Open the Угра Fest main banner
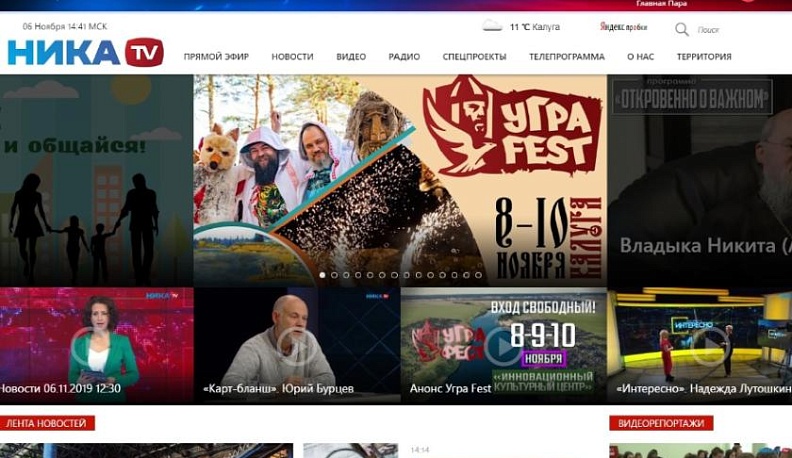Viewport: 792px width, 458px height. 400,180
